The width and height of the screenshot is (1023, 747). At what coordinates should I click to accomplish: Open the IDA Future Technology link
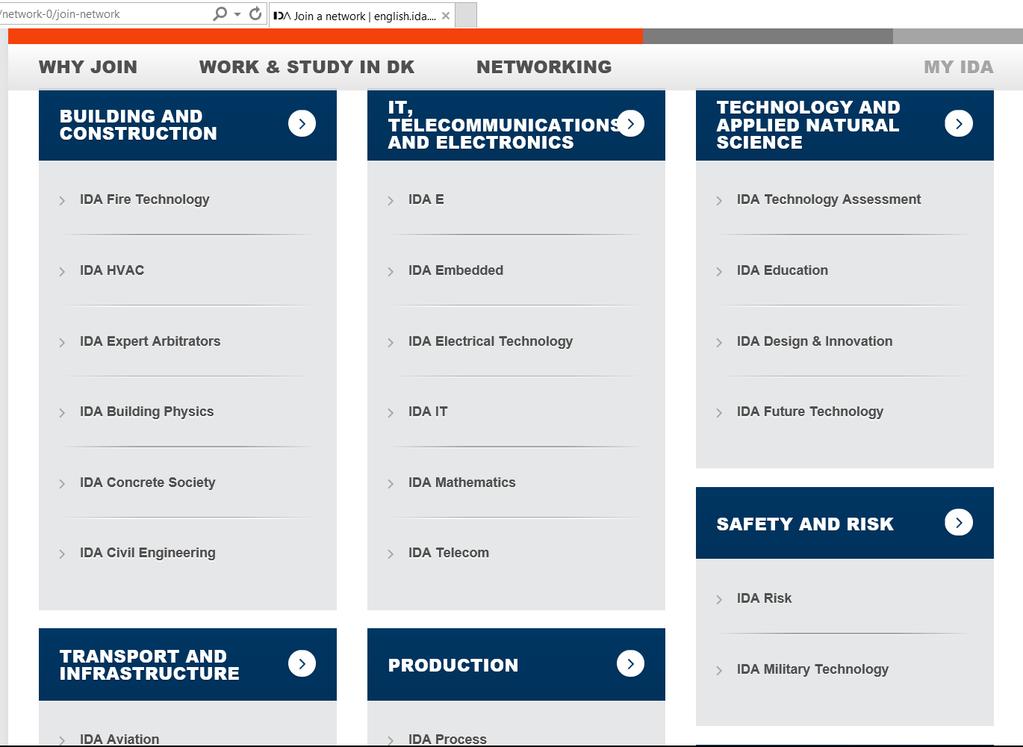[x=810, y=412]
